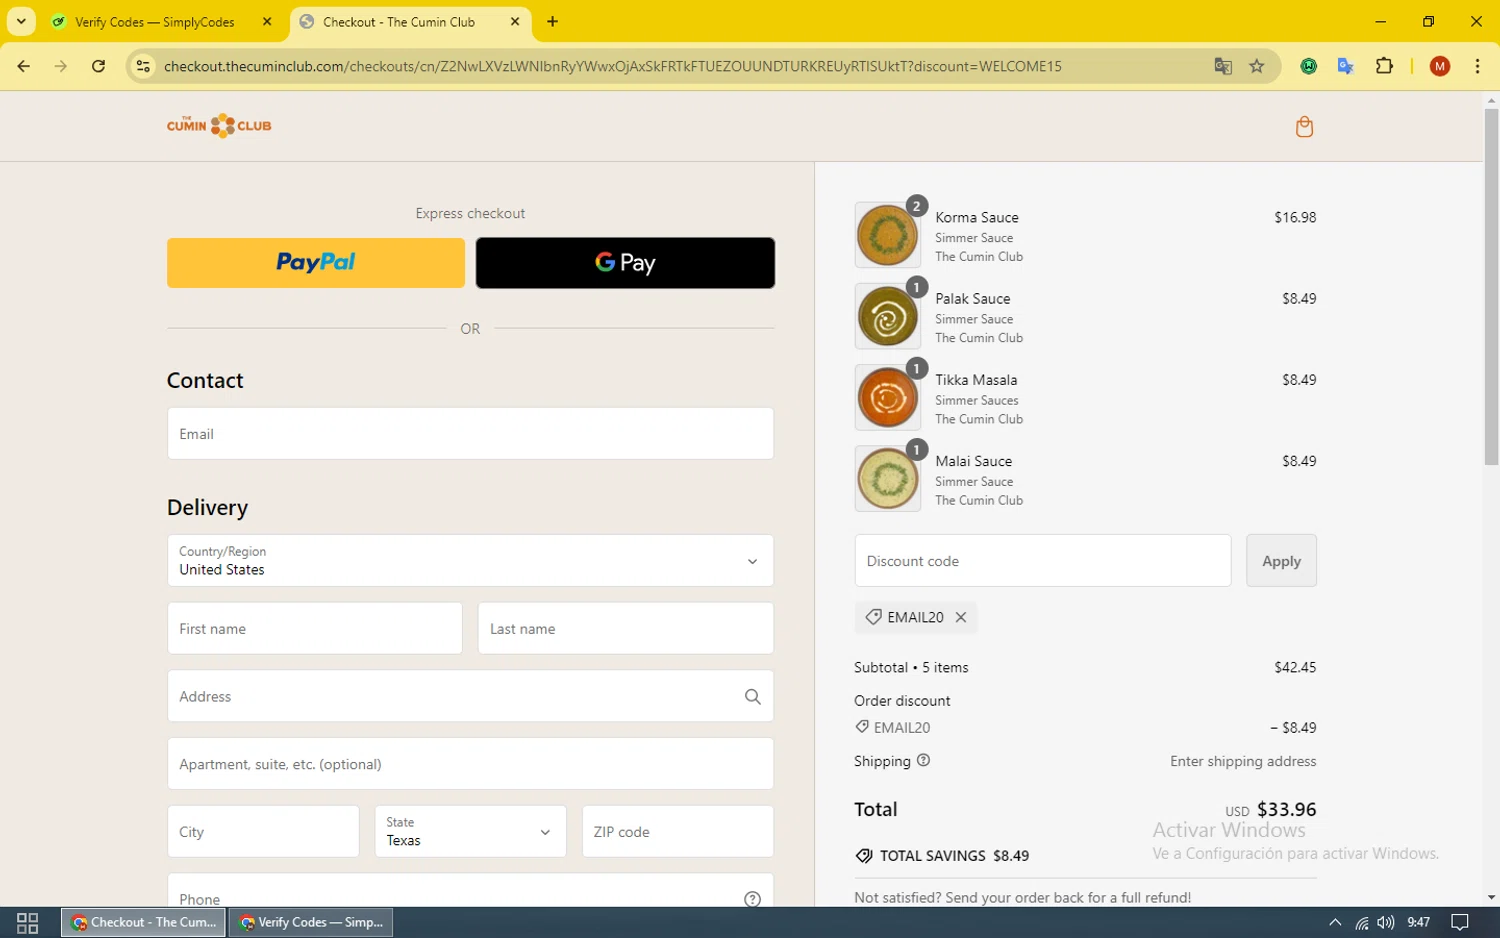Viewport: 1500px width, 938px height.
Task: Click the browser back arrow
Action: [x=24, y=66]
